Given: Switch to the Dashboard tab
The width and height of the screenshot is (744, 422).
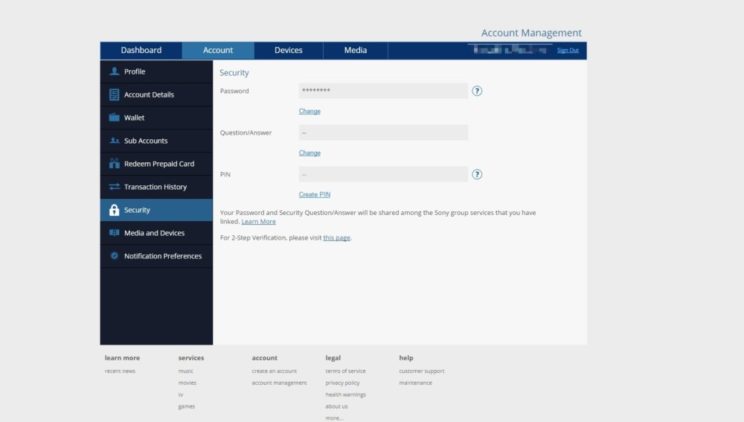Looking at the screenshot, I should click(141, 50).
